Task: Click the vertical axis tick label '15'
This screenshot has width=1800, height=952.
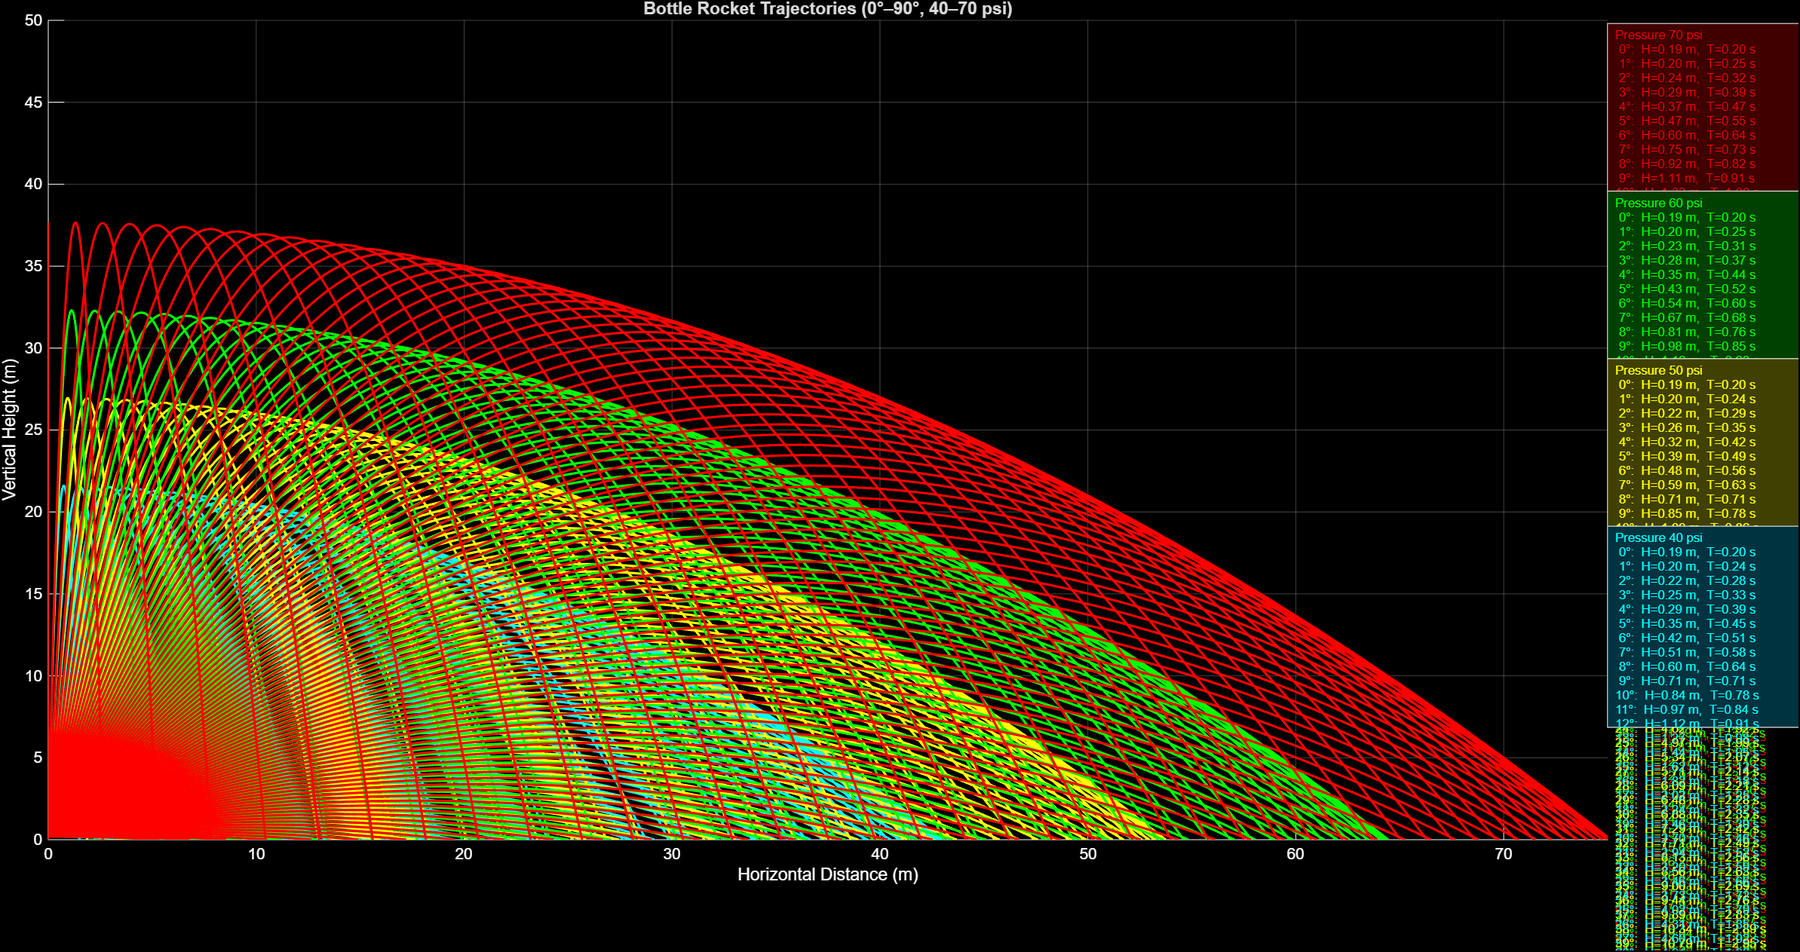Action: click(33, 594)
